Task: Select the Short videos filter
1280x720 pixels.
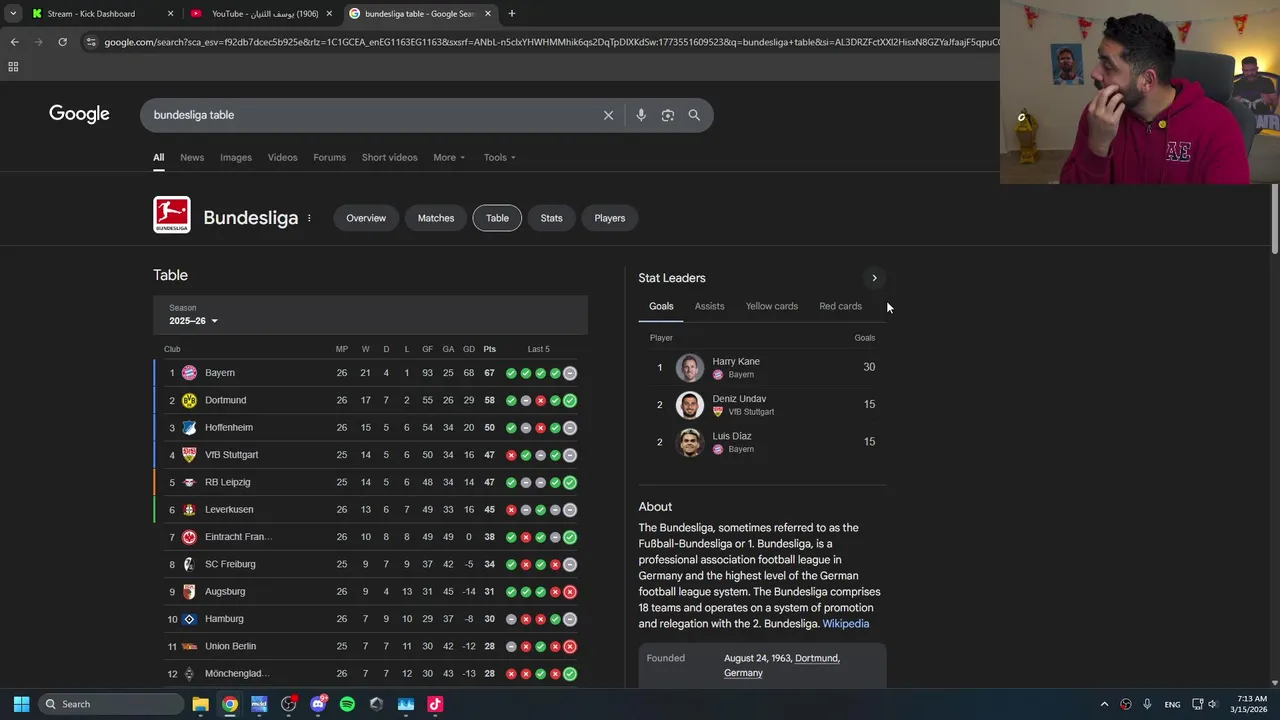Action: tap(389, 157)
